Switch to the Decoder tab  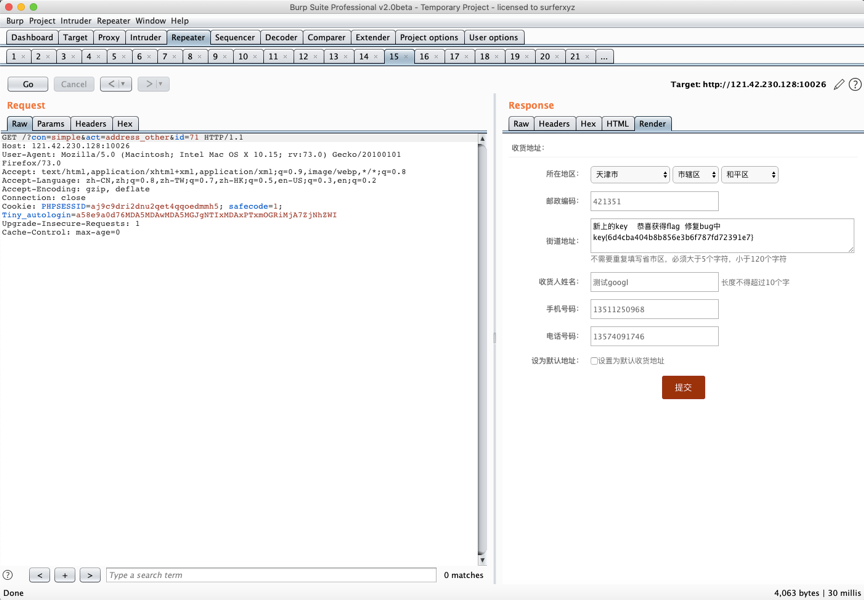(281, 37)
